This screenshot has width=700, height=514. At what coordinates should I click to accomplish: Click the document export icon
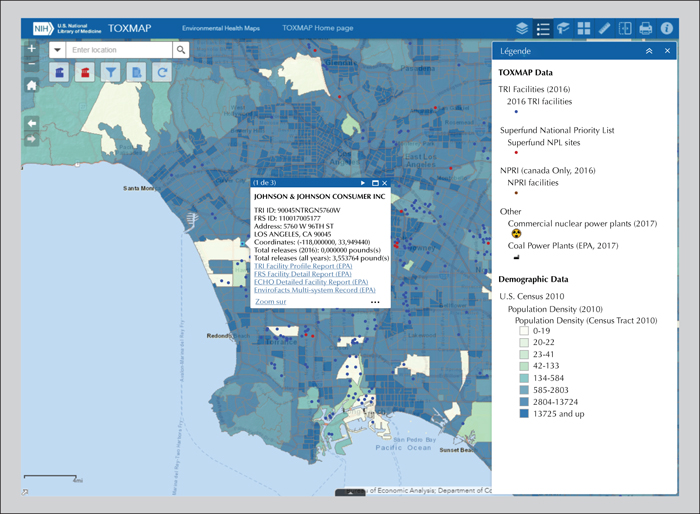[137, 72]
